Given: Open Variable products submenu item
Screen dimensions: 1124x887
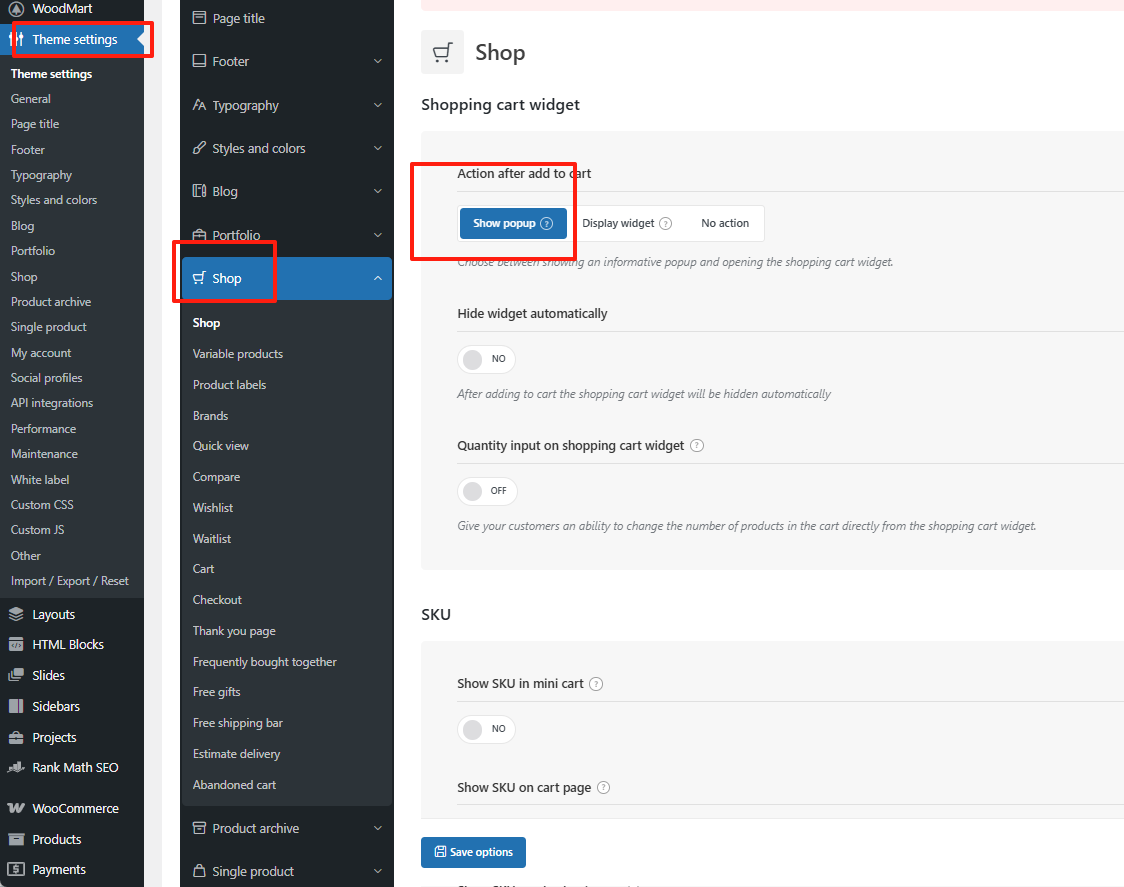Looking at the screenshot, I should [238, 354].
